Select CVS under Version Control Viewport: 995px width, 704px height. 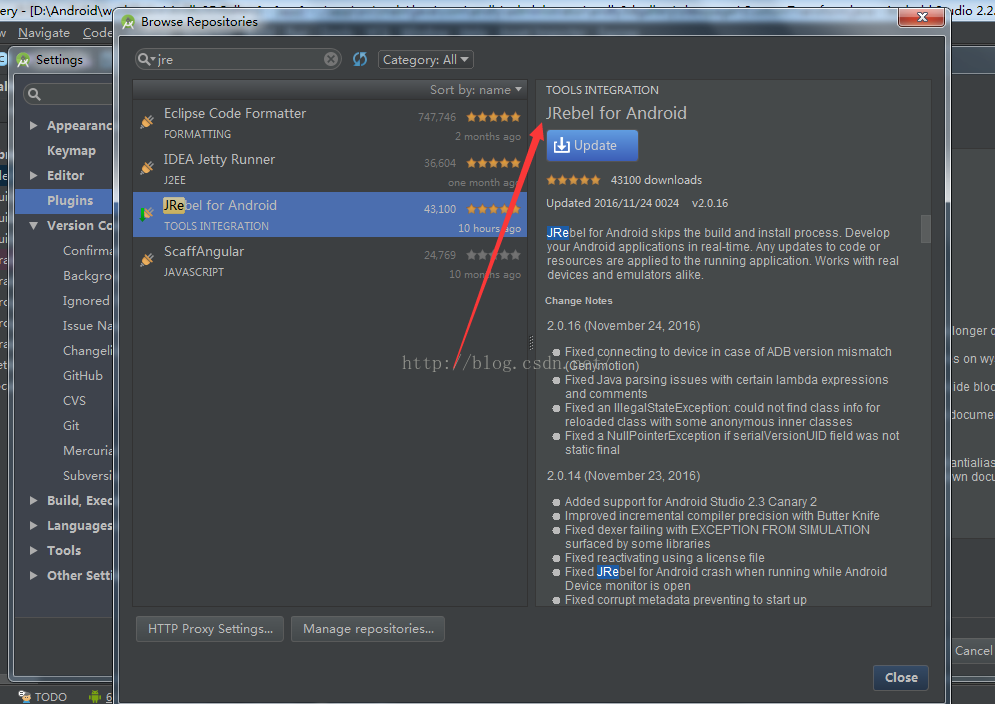click(x=74, y=401)
